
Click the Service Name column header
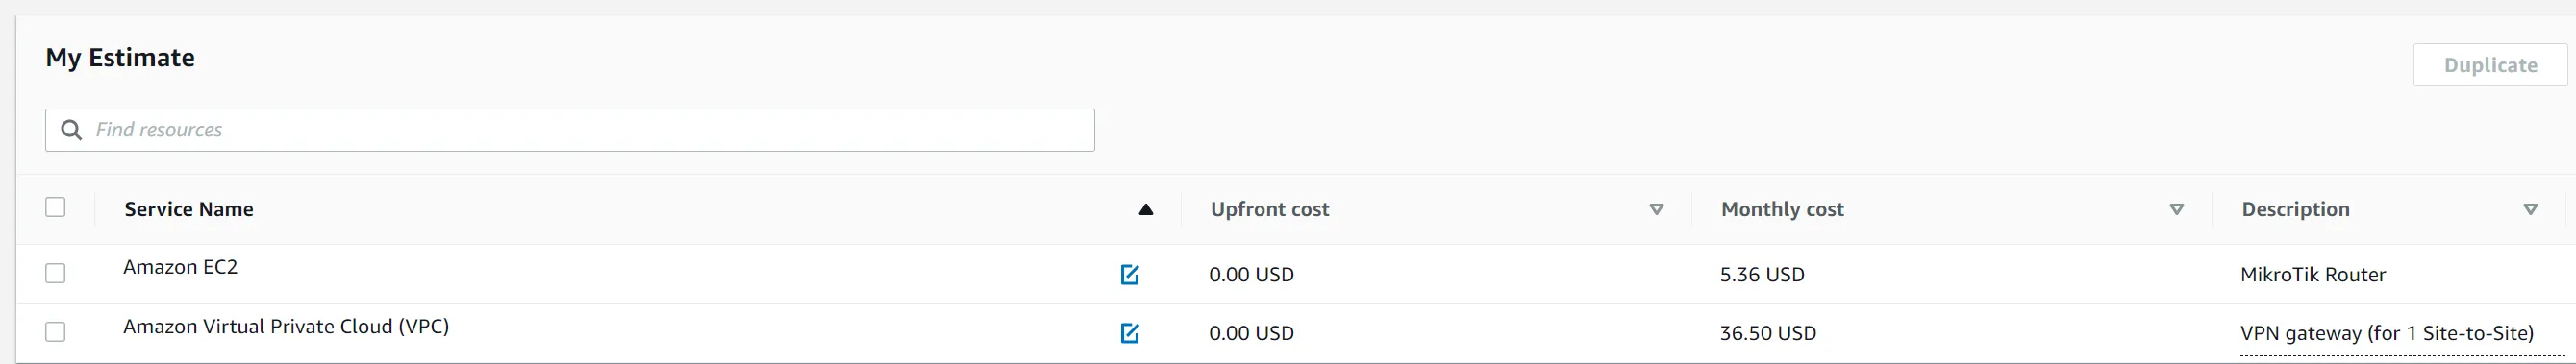pyautogui.click(x=189, y=209)
